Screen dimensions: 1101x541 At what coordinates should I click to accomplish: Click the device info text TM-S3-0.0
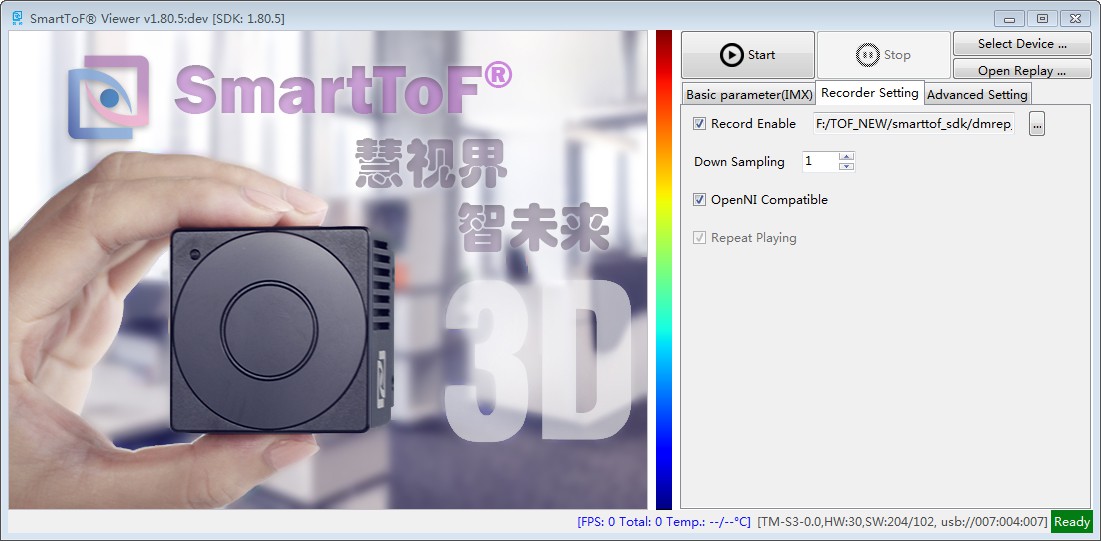click(x=902, y=522)
